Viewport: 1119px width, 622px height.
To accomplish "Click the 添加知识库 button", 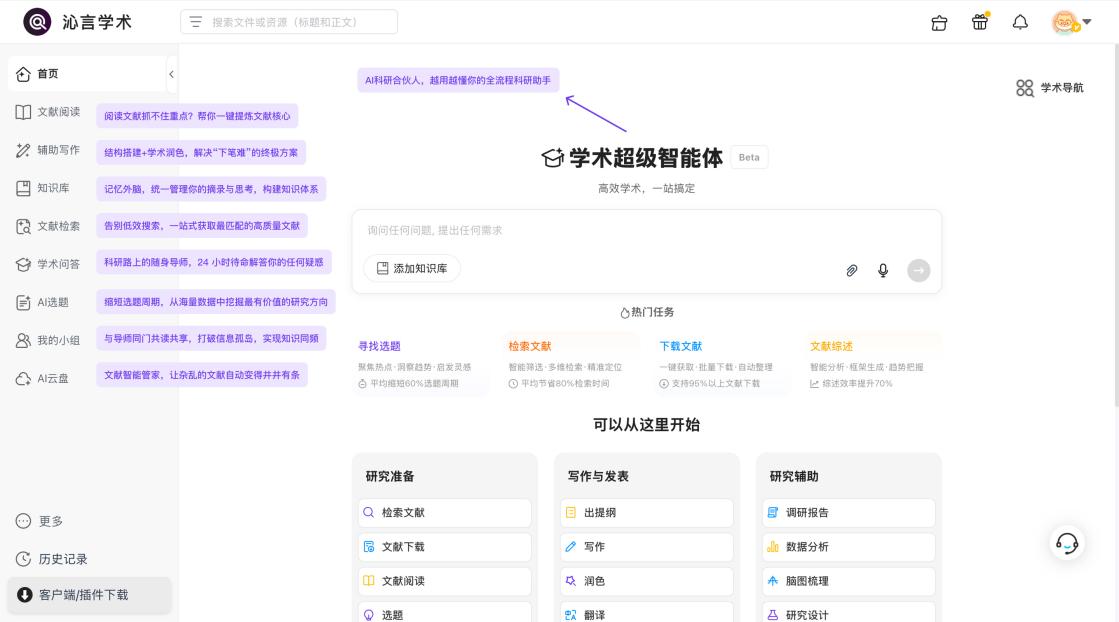I will 411,268.
